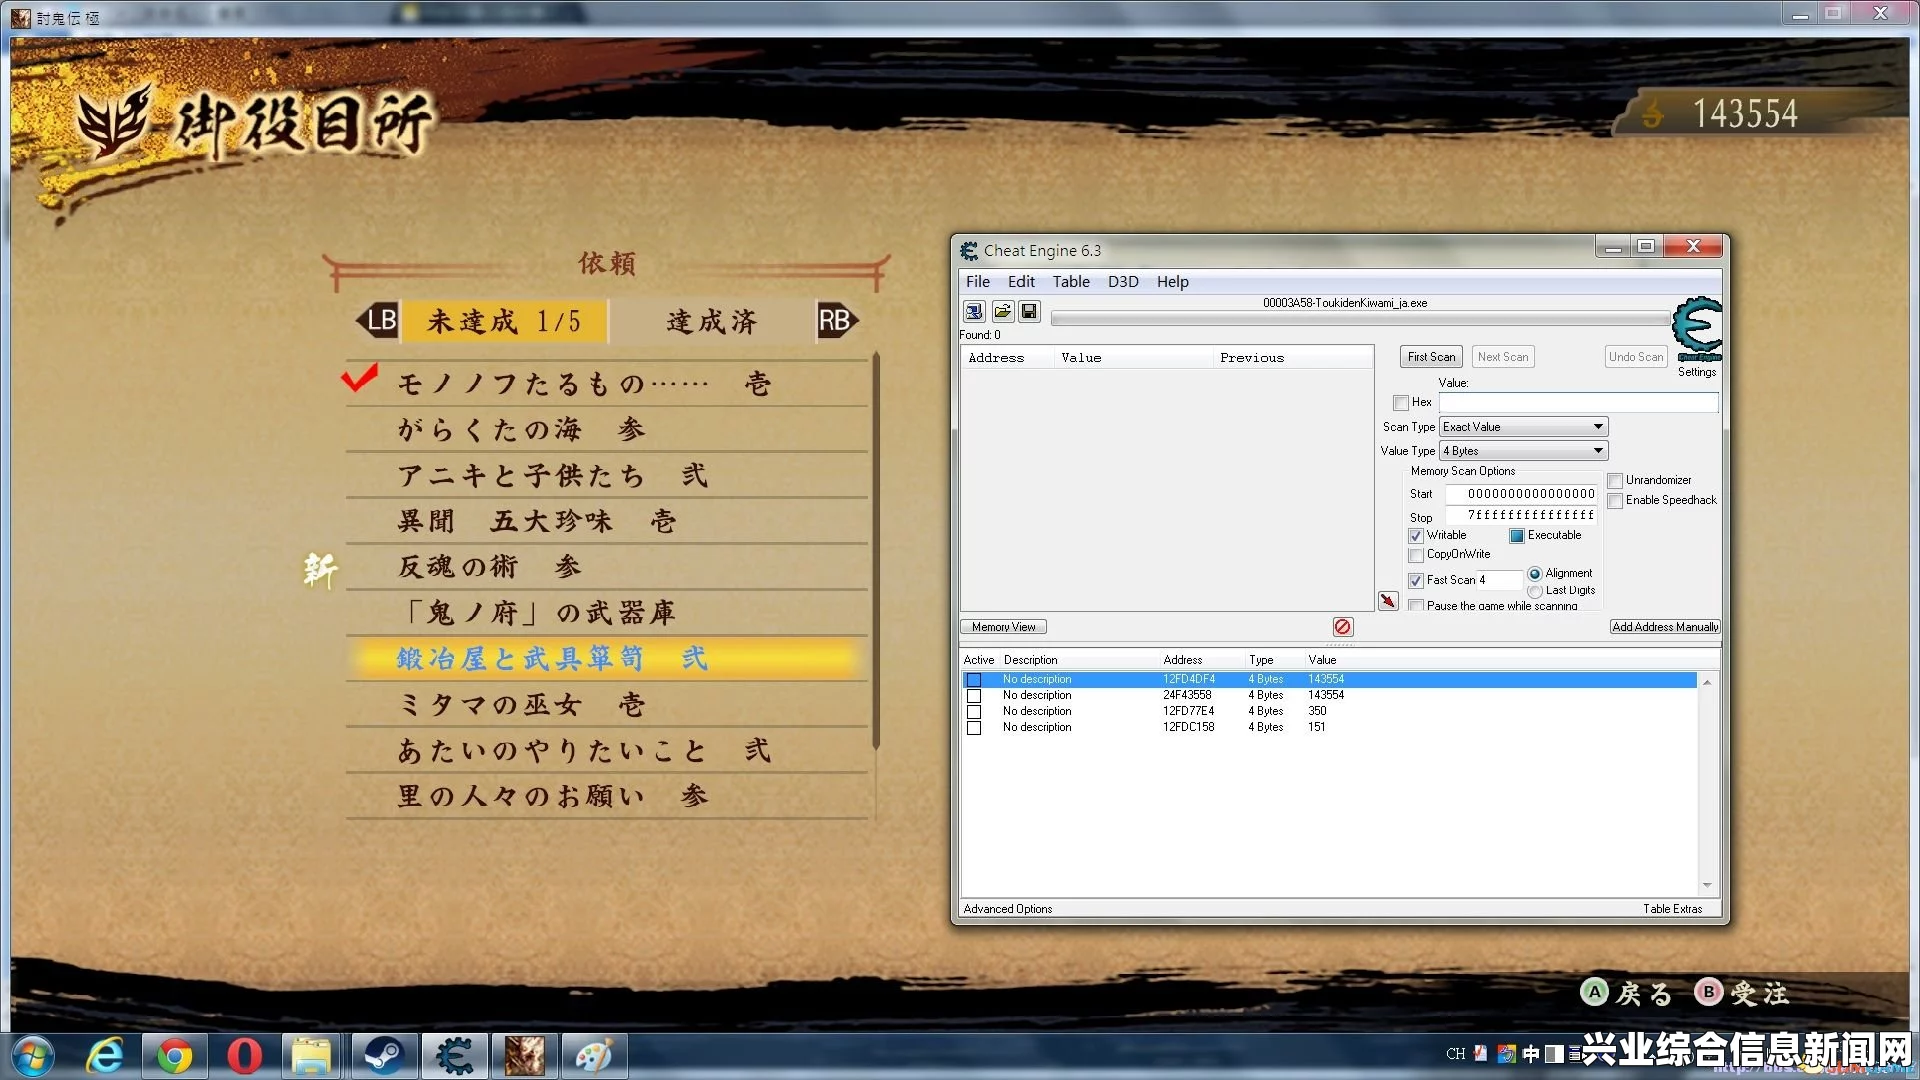Open Steam from the taskbar
This screenshot has width=1920, height=1080.
pyautogui.click(x=382, y=1056)
